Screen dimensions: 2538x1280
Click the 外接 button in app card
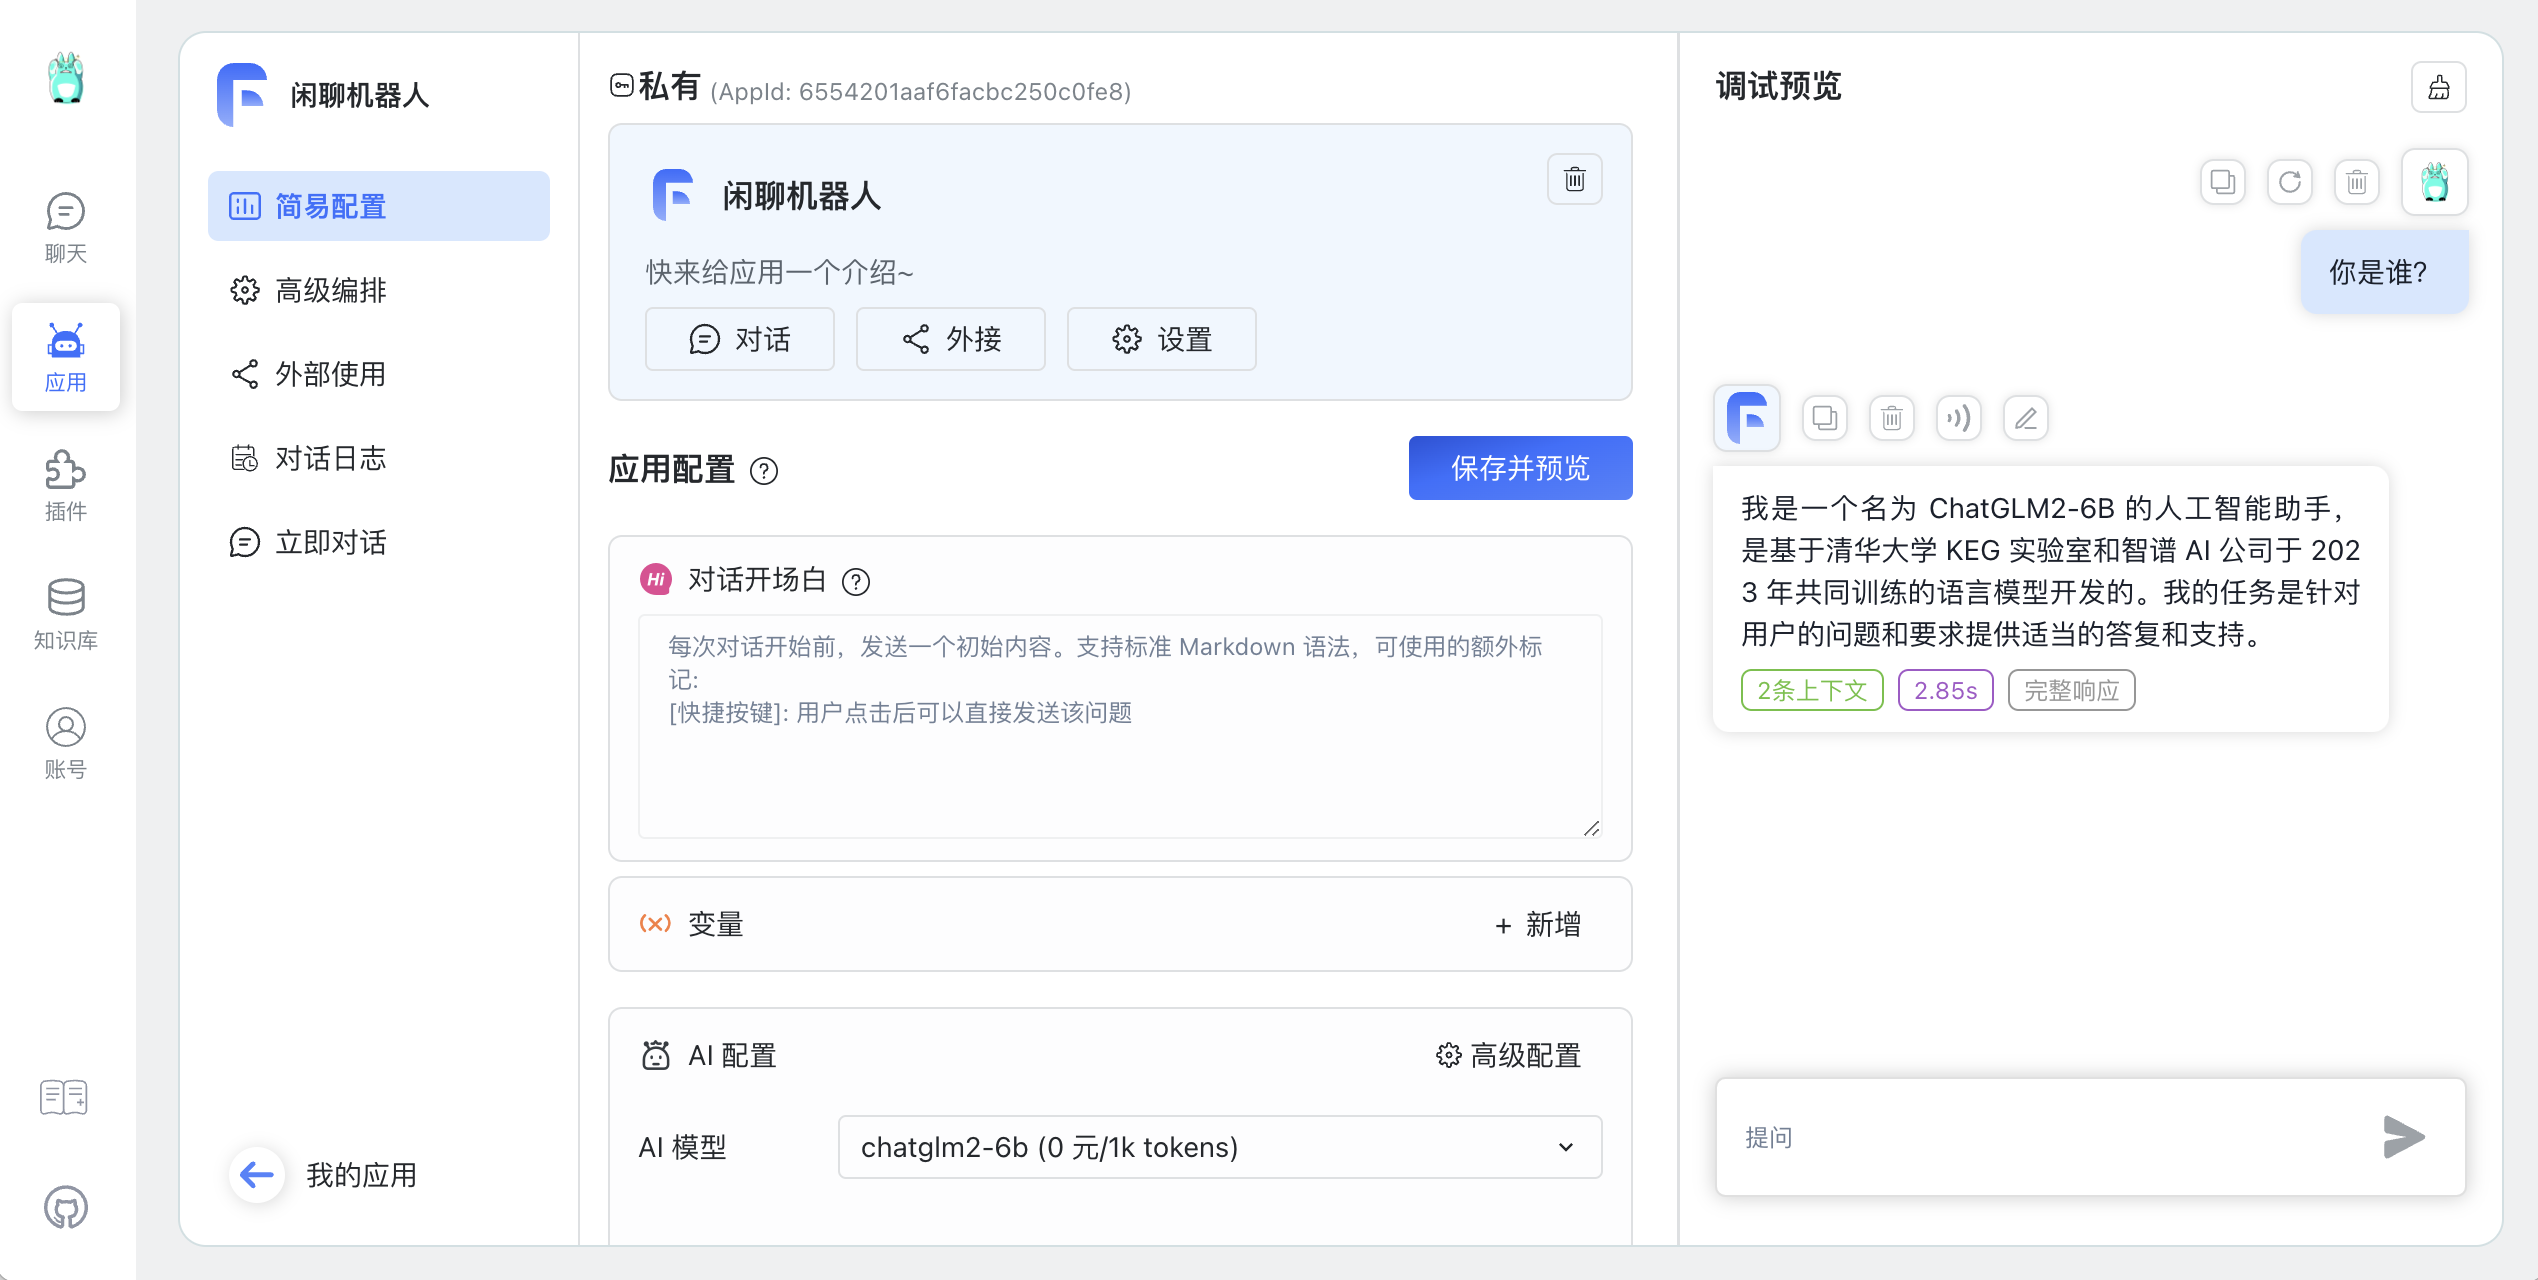click(x=950, y=339)
